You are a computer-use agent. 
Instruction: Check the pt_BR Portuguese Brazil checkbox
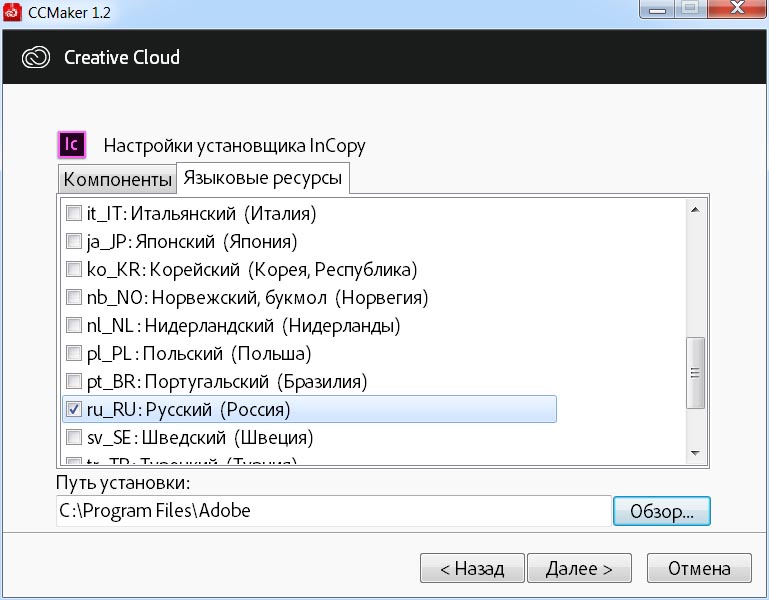[x=74, y=381]
